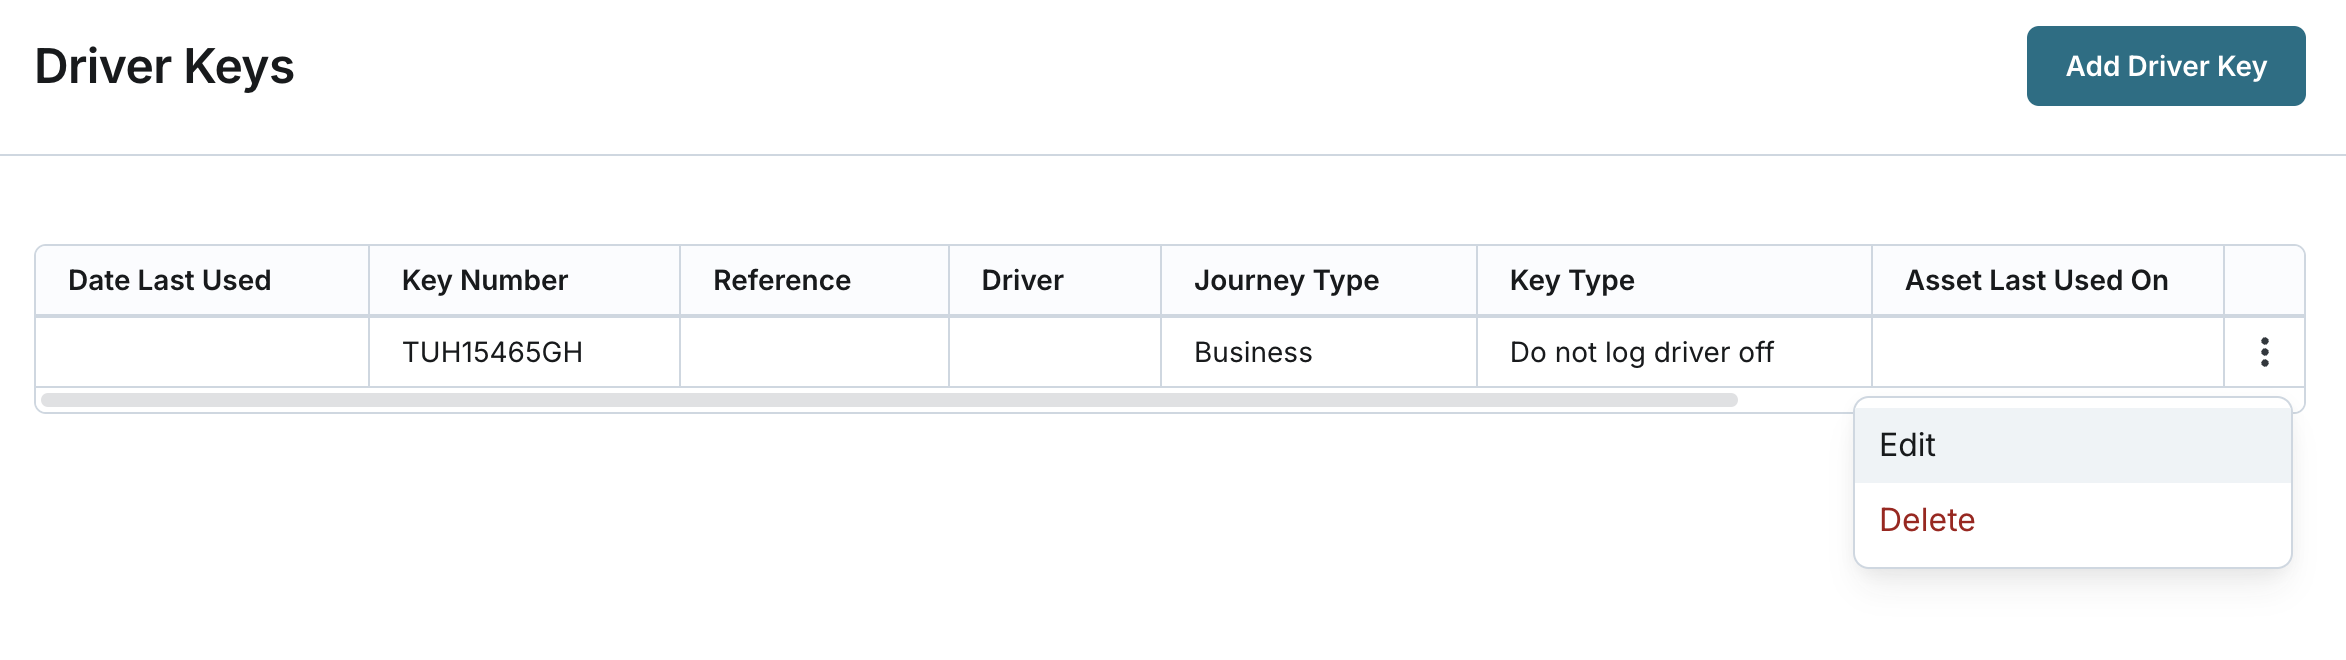Click the Do not log driver off cell

point(1641,352)
